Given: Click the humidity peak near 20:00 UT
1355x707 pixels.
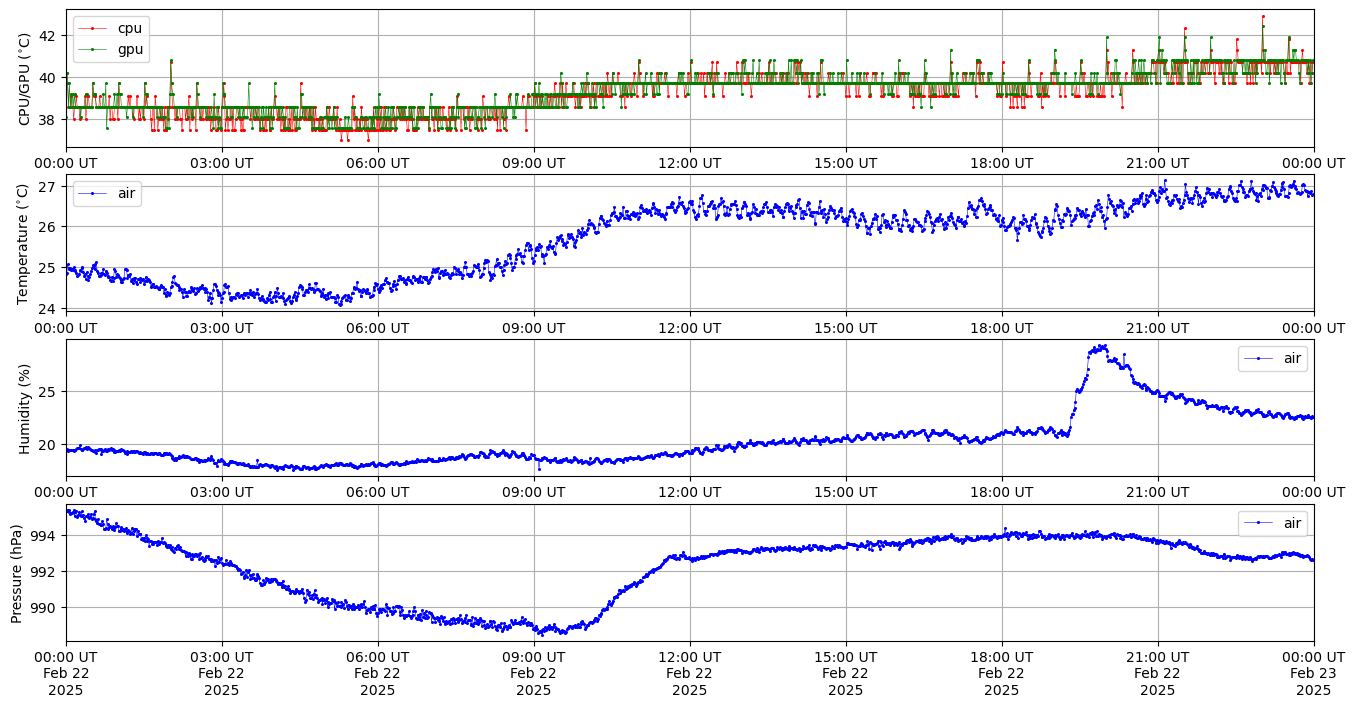Looking at the screenshot, I should 1100,347.
